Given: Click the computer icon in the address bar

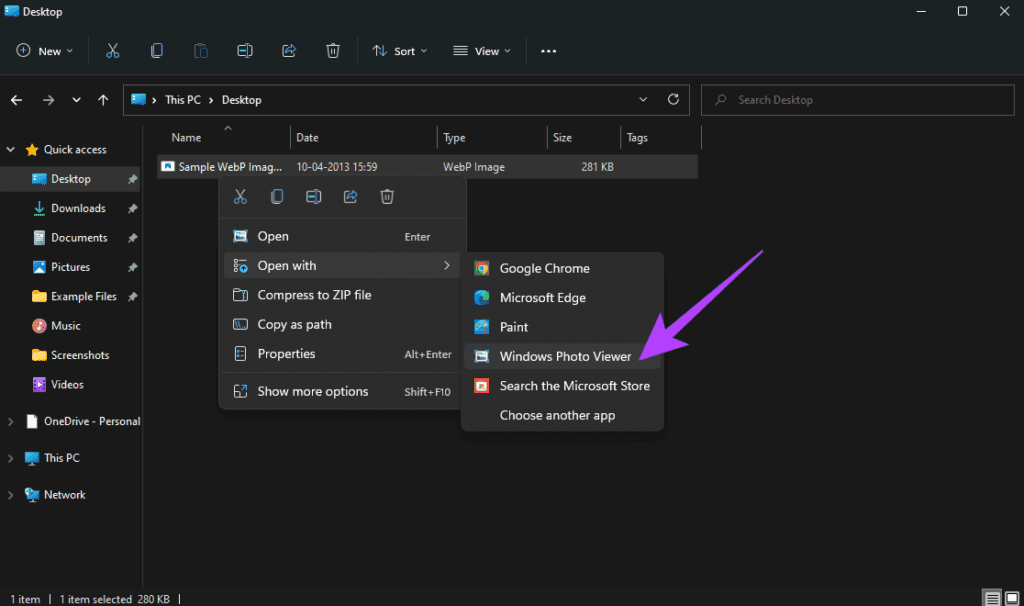Looking at the screenshot, I should click(138, 99).
